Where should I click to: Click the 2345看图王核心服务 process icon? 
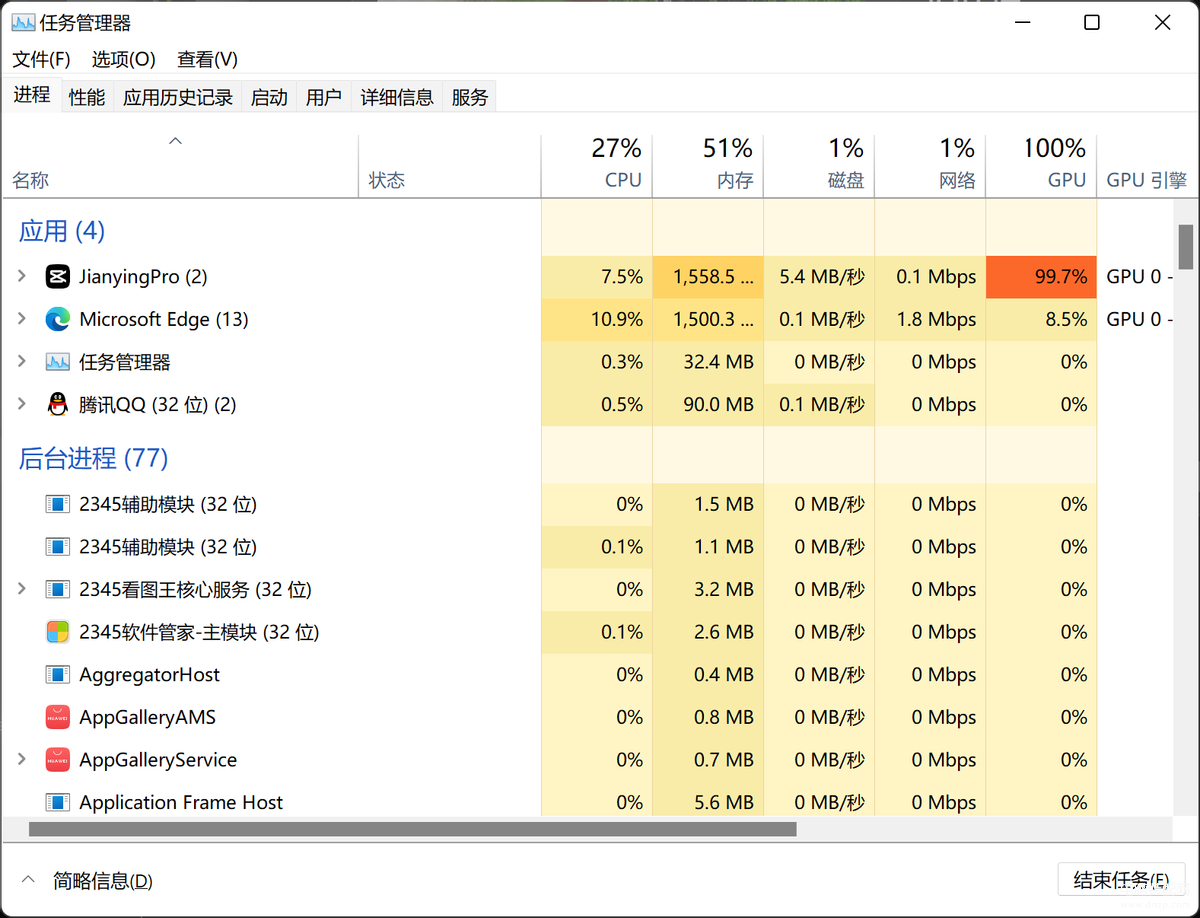click(x=57, y=590)
